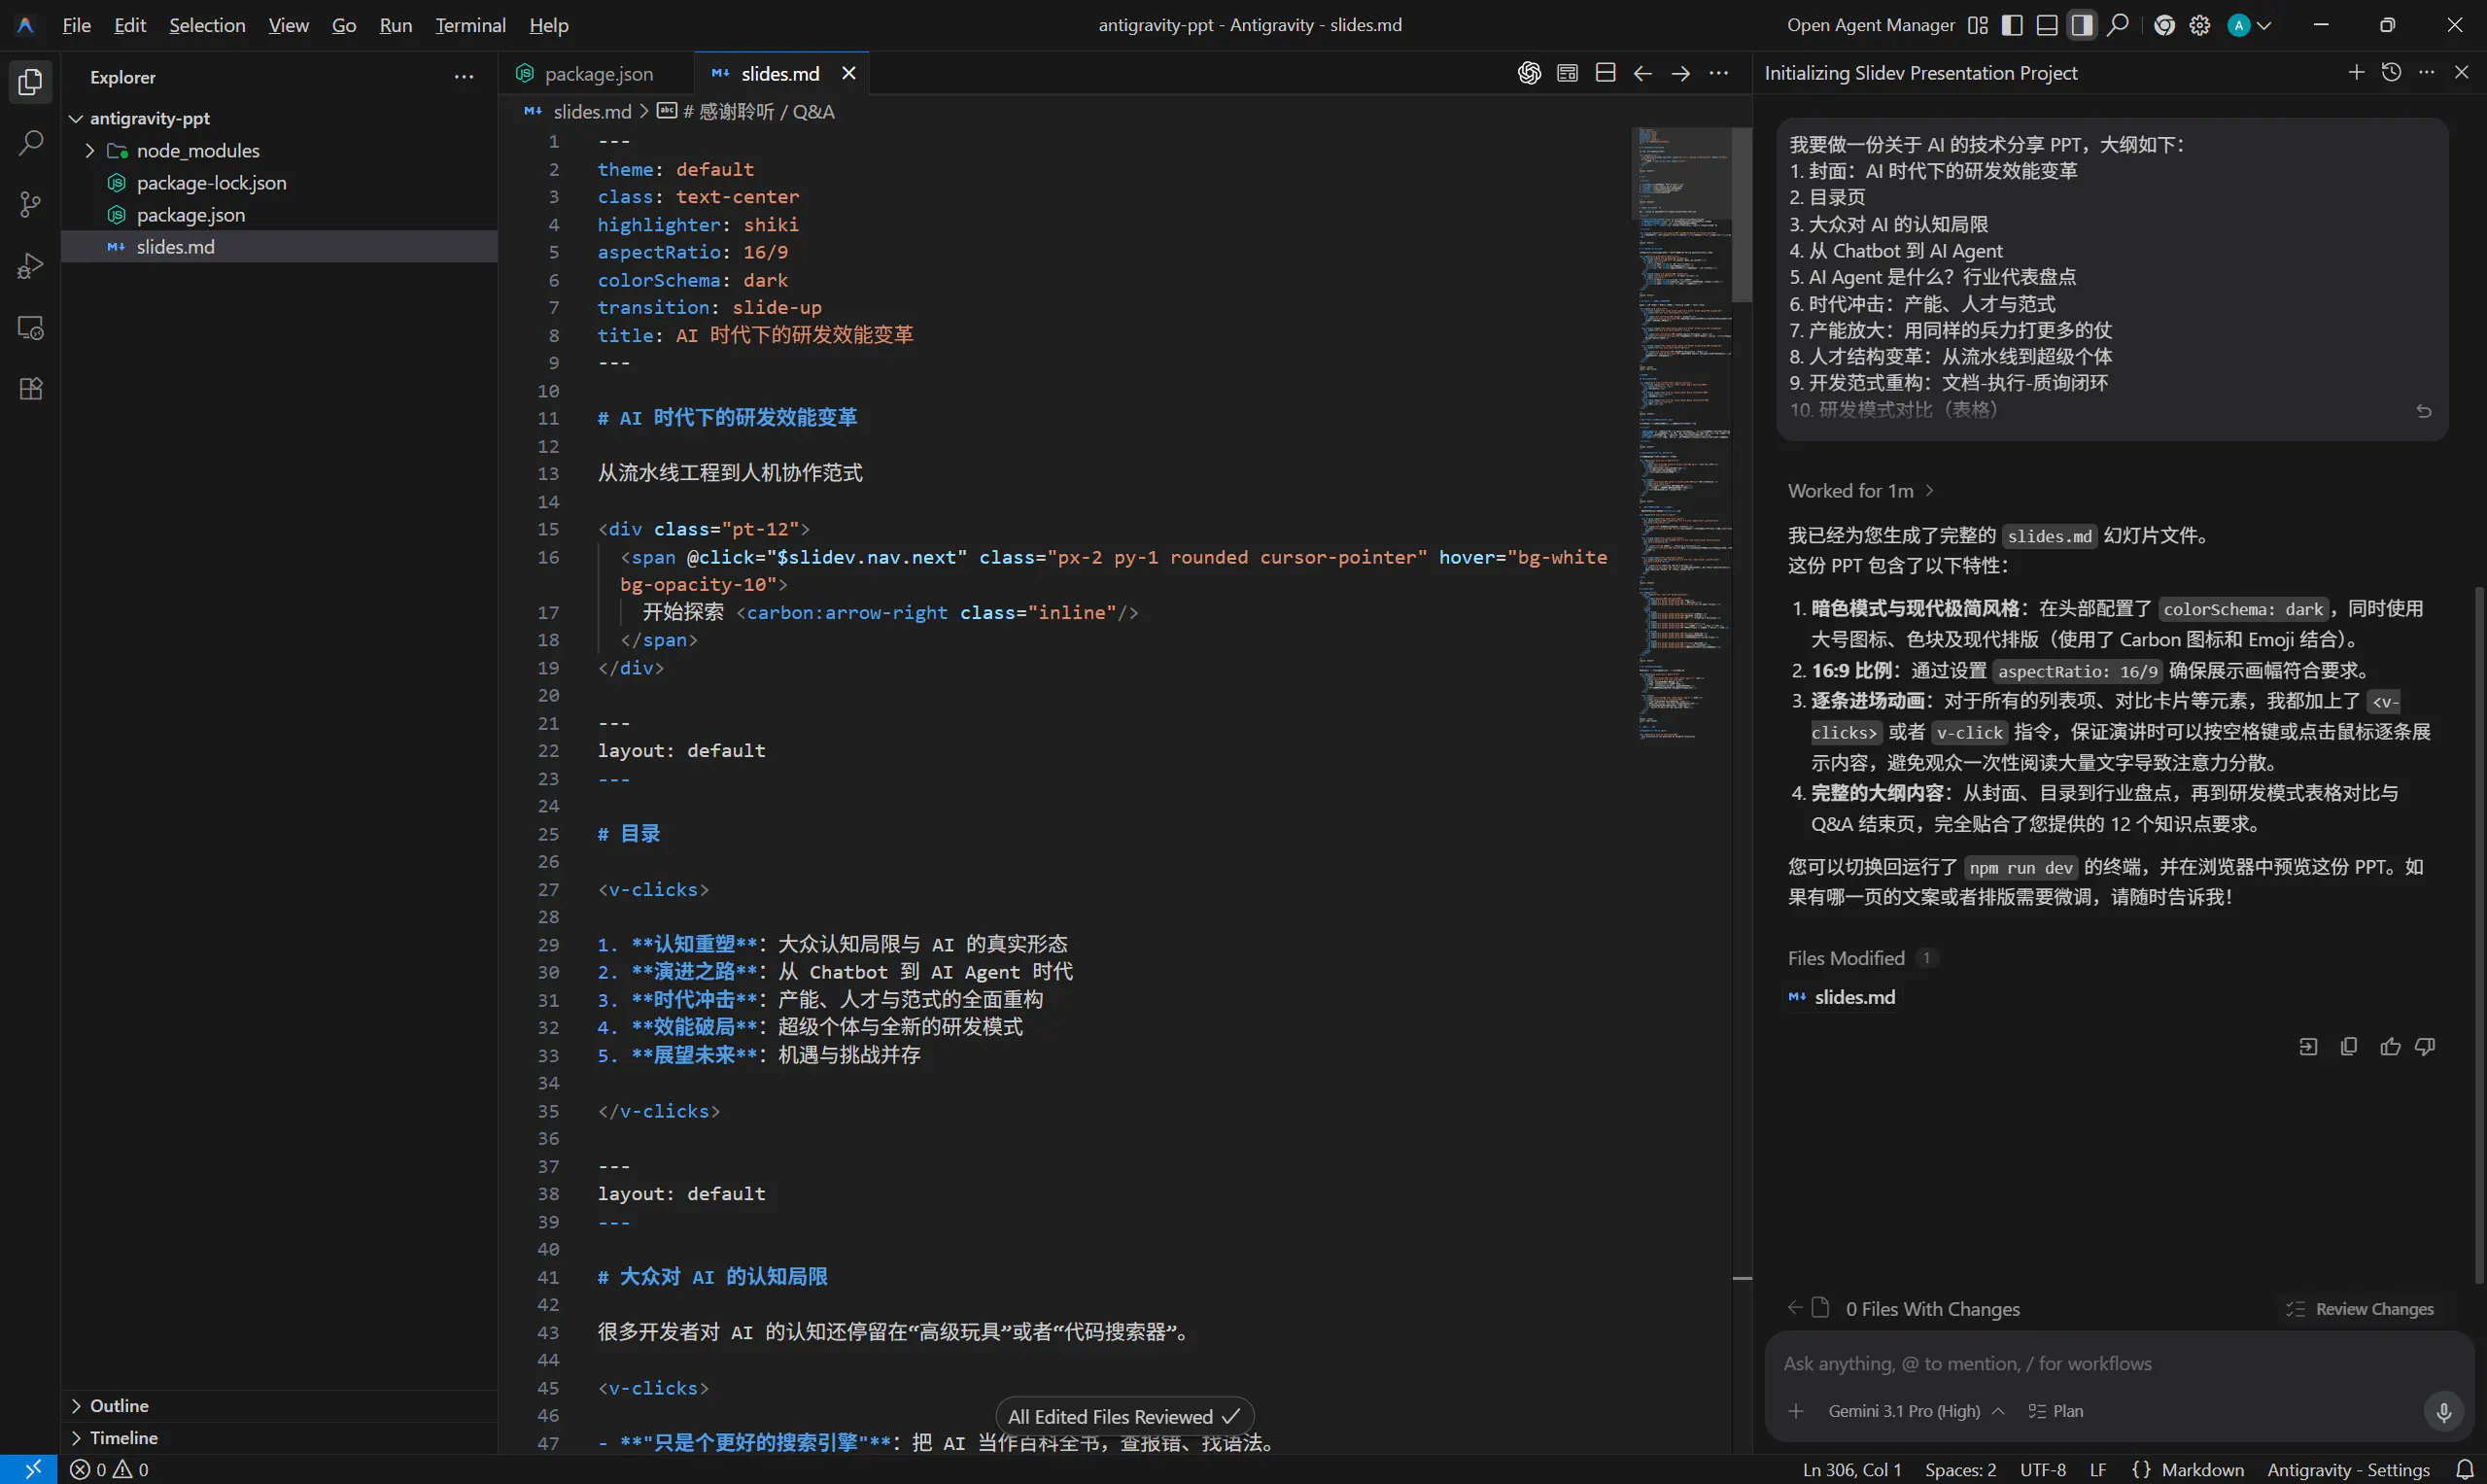Open the Selection menu

(207, 25)
